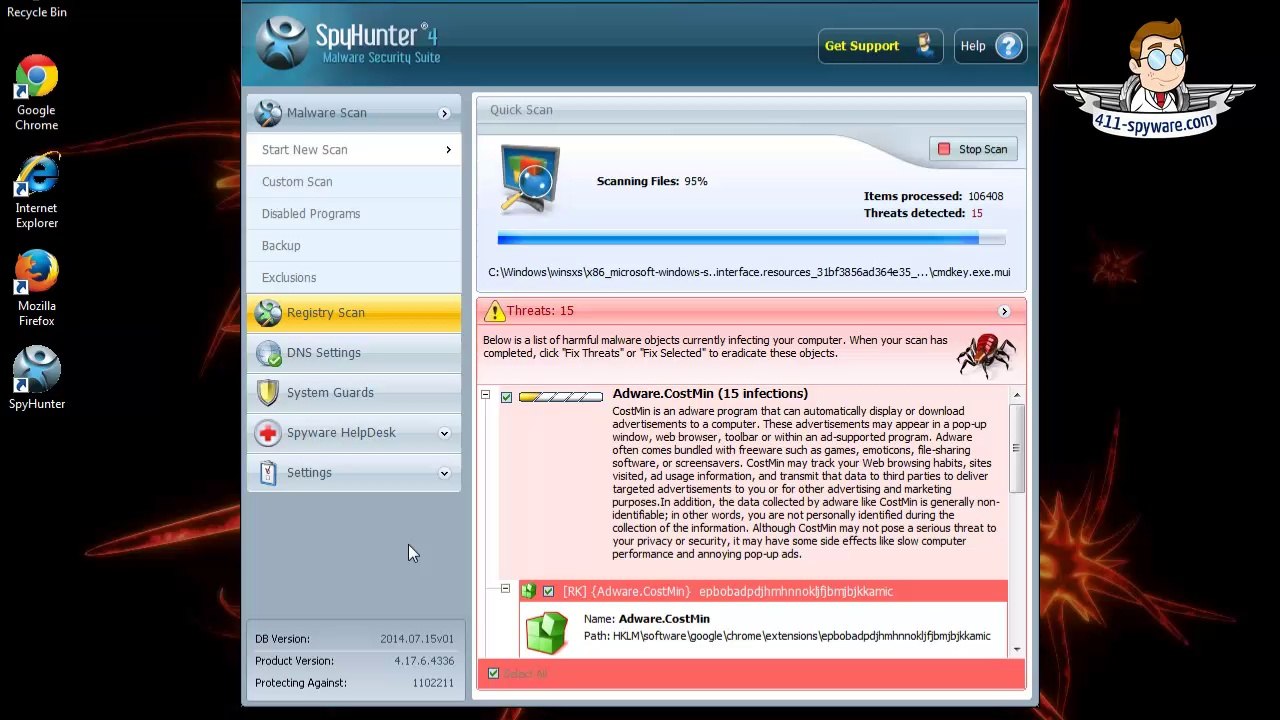Click the threat severity level bar
The width and height of the screenshot is (1280, 720).
(561, 397)
